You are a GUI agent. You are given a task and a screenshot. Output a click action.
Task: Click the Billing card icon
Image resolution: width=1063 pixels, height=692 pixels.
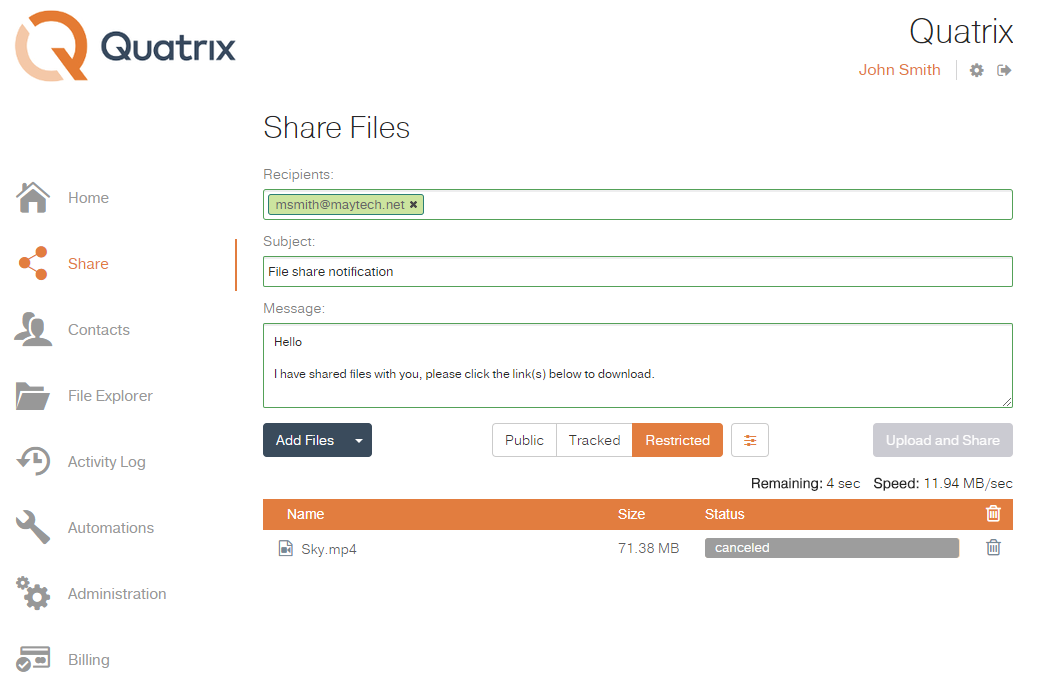pos(33,659)
